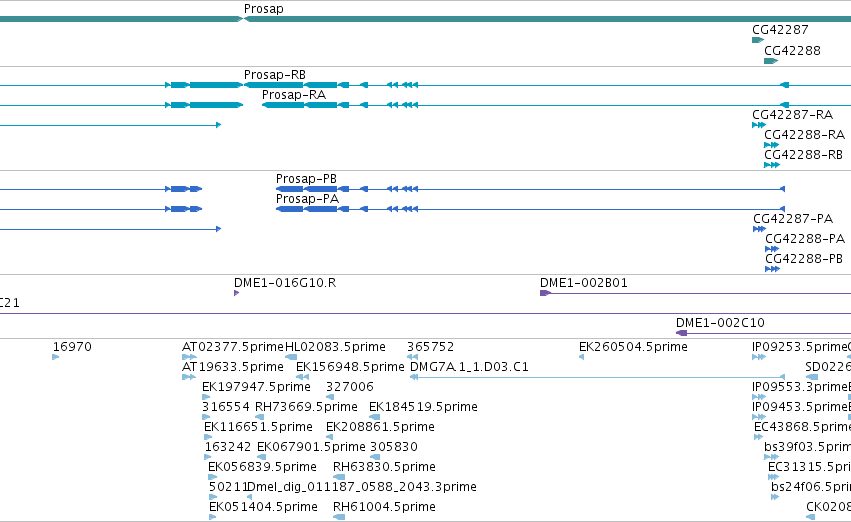
Task: Click the CG42288-PB protein label
Action: tap(804, 259)
